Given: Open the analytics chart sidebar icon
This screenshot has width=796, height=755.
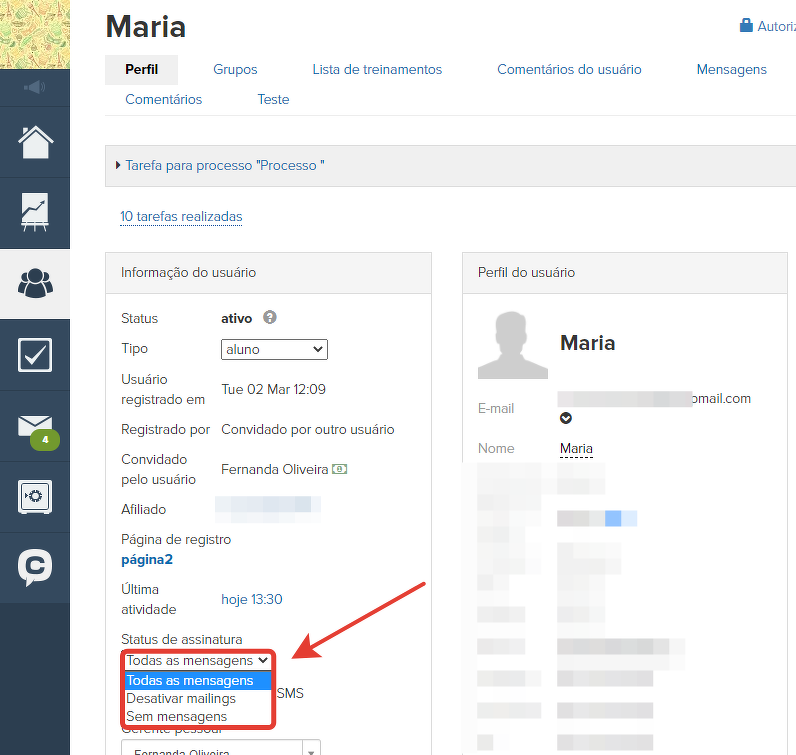Looking at the screenshot, I should [35, 213].
